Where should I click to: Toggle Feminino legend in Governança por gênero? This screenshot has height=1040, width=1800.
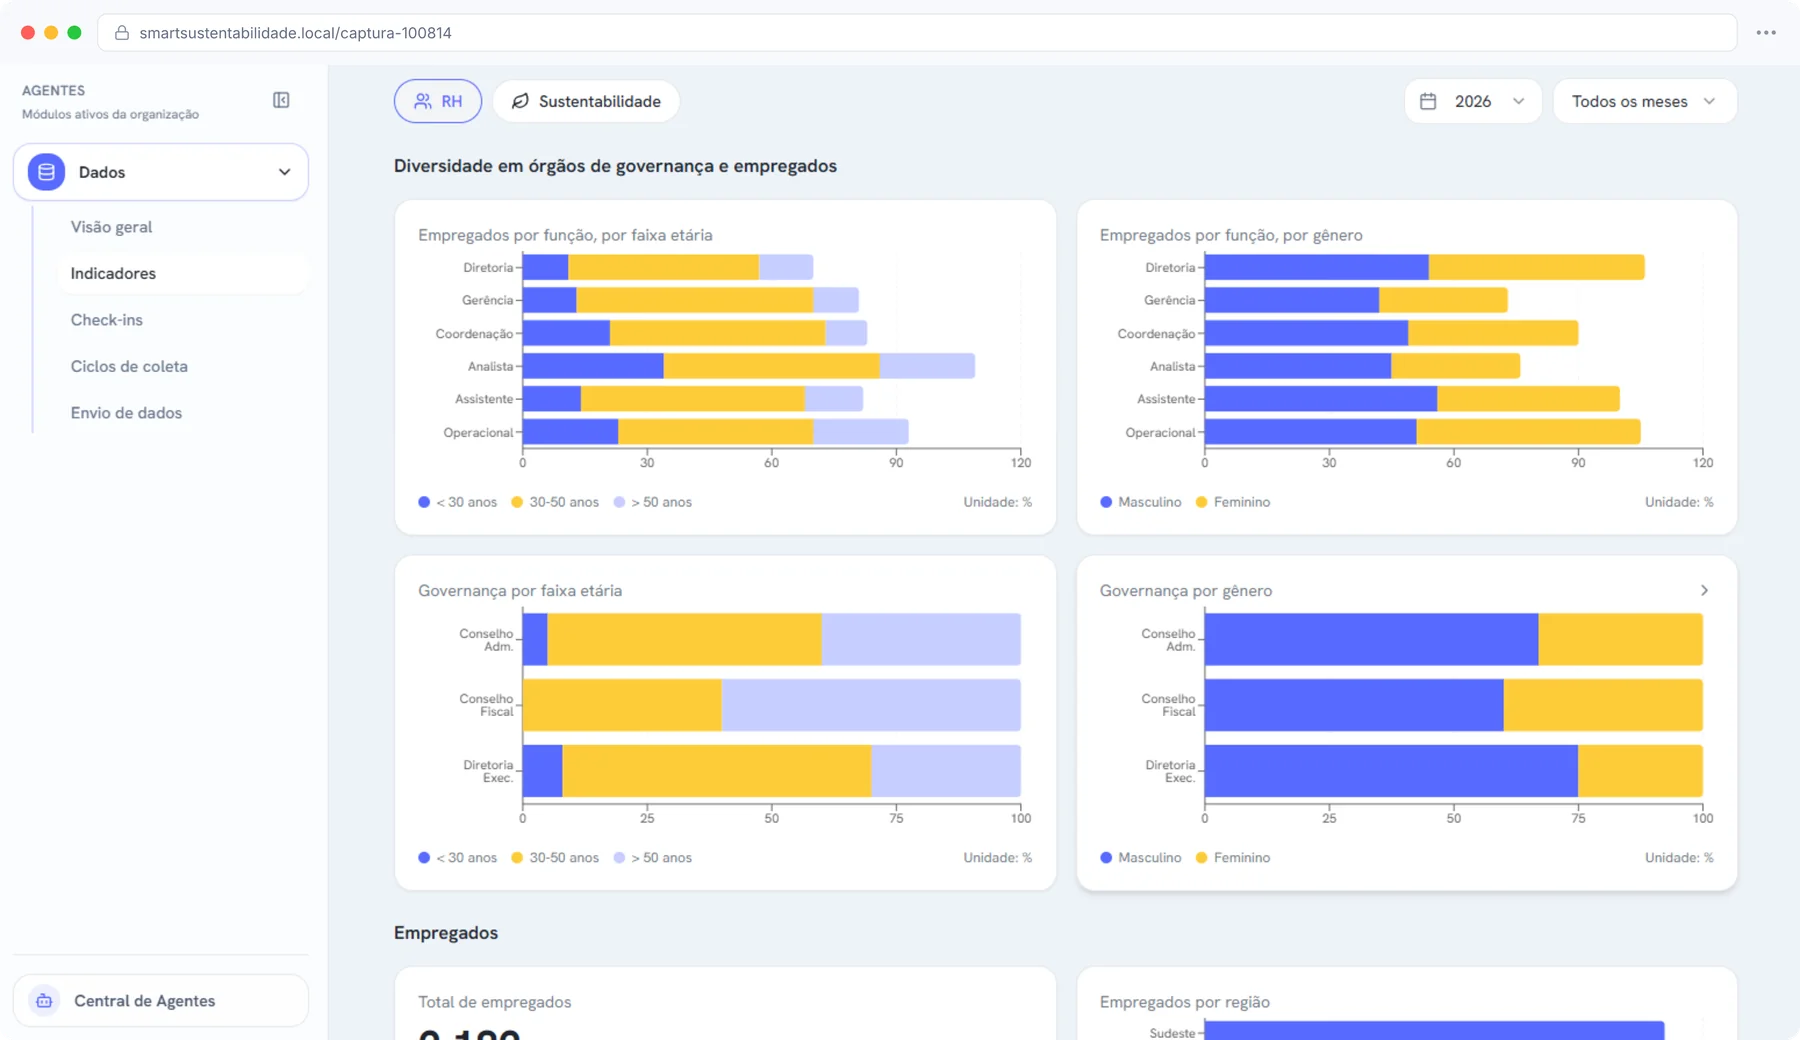[x=1233, y=858]
